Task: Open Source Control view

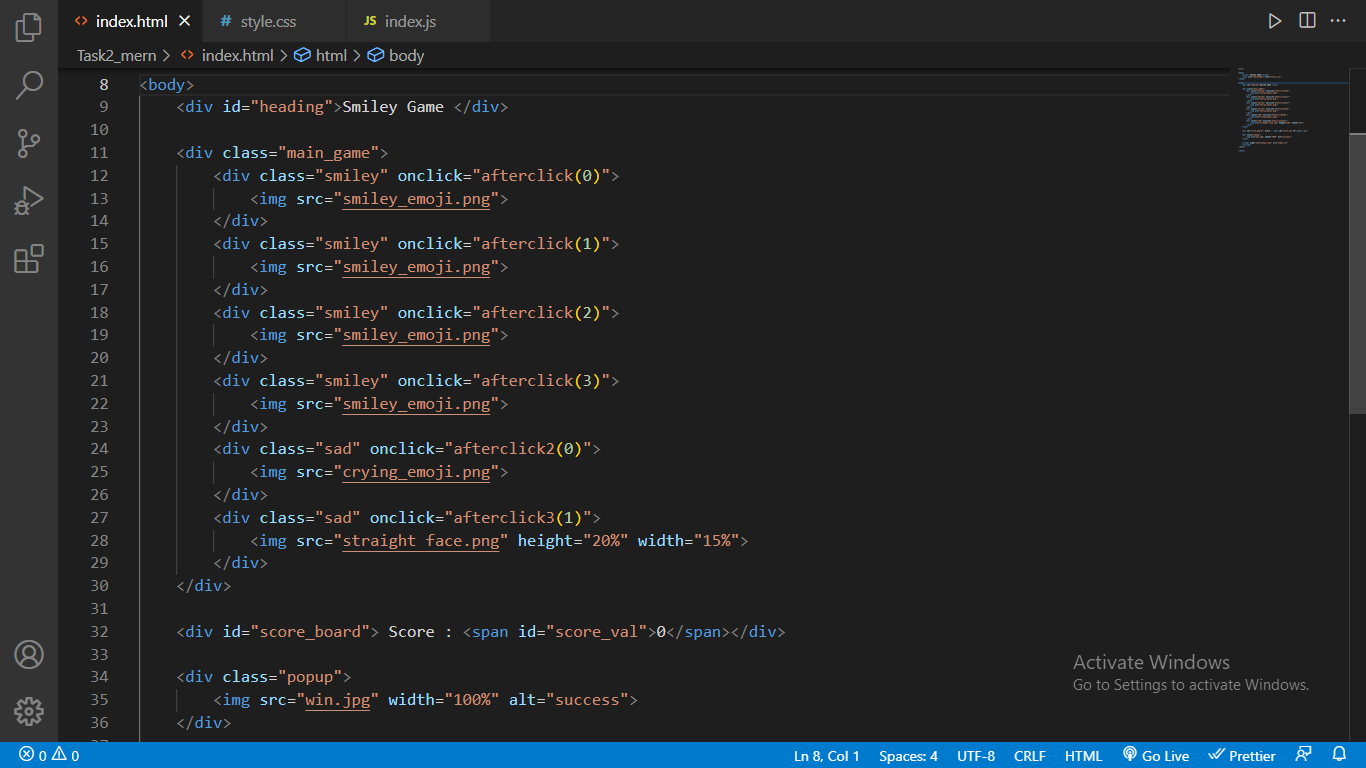Action: tap(28, 143)
